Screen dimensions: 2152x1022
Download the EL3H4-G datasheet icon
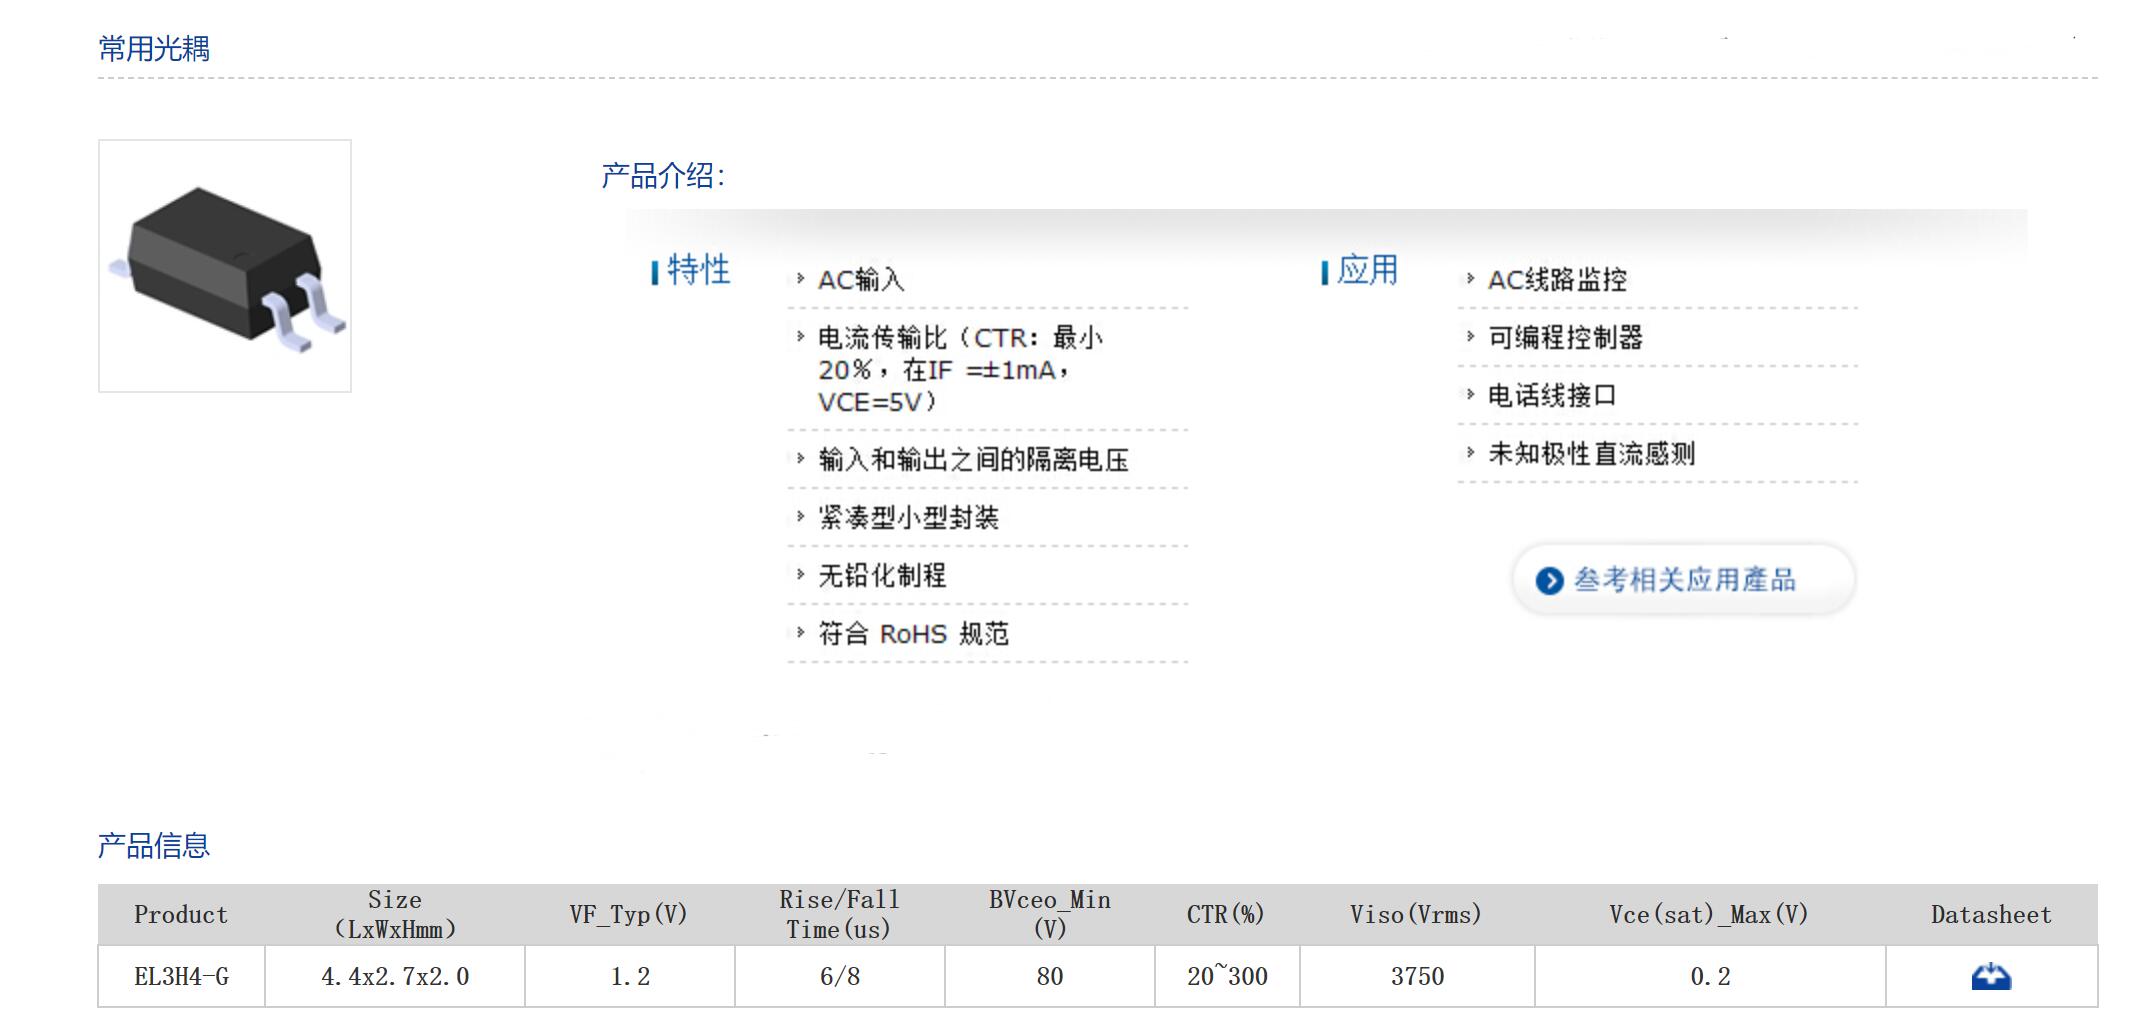tap(1990, 976)
